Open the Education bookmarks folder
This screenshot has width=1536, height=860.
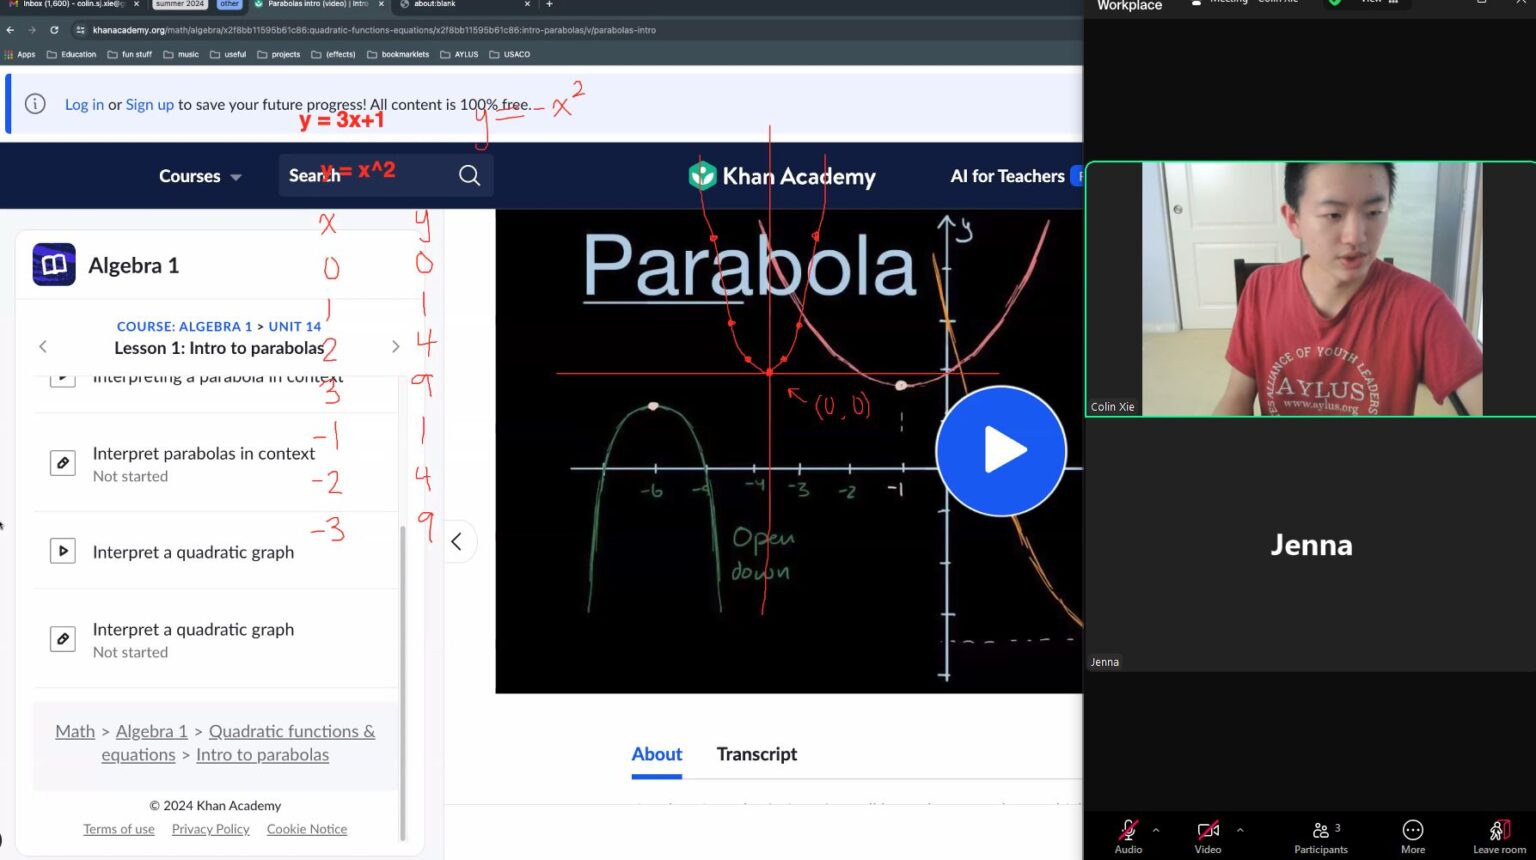71,54
